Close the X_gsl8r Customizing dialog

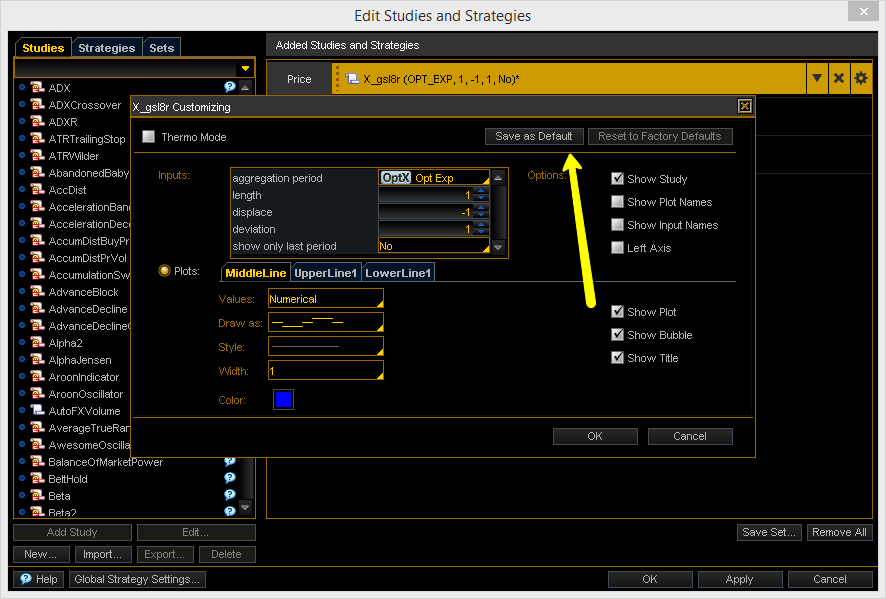[744, 106]
